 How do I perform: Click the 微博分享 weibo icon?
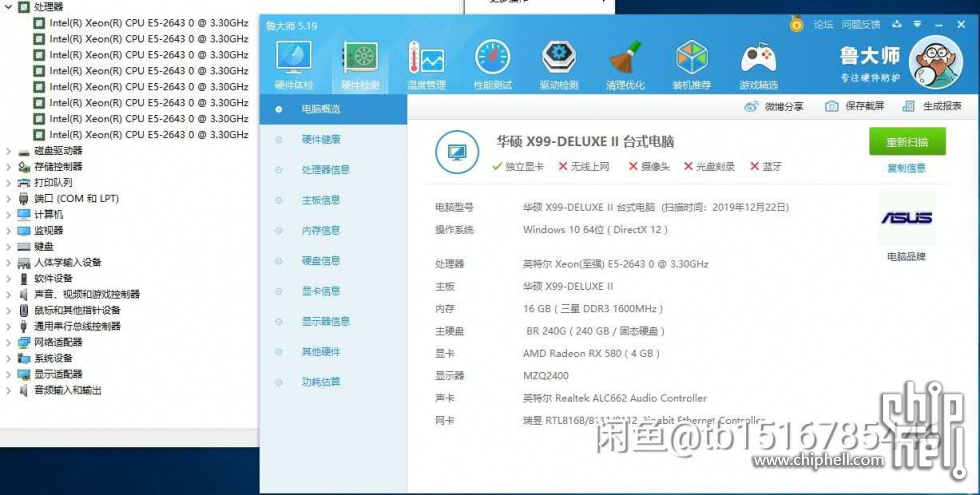click(751, 107)
